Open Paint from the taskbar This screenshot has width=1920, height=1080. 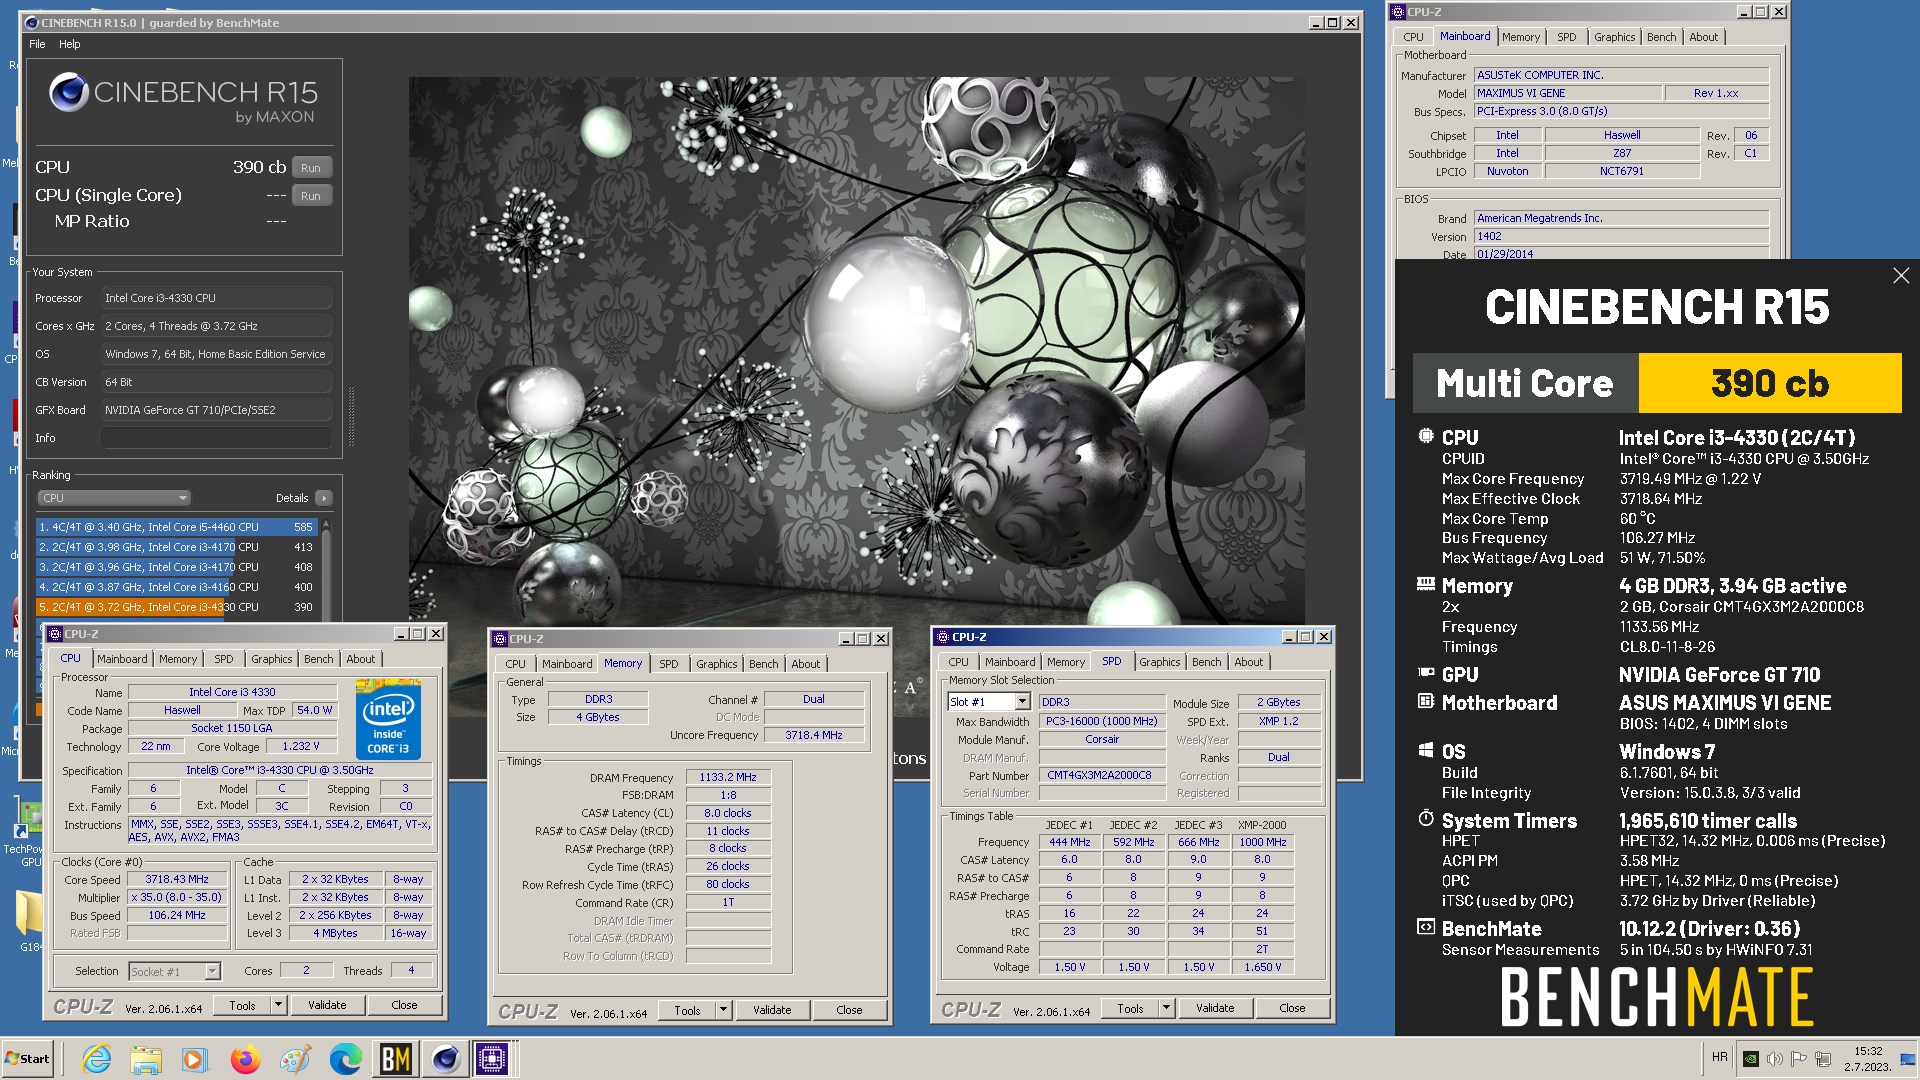tap(295, 1059)
